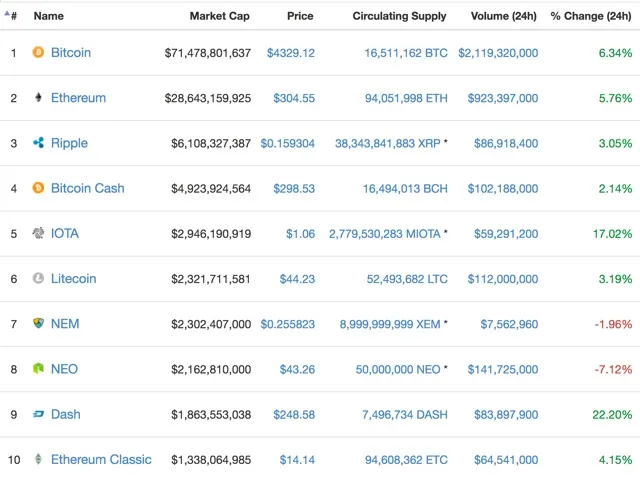640x480 pixels.
Task: Sort by Volume (24h) column header
Action: click(504, 16)
